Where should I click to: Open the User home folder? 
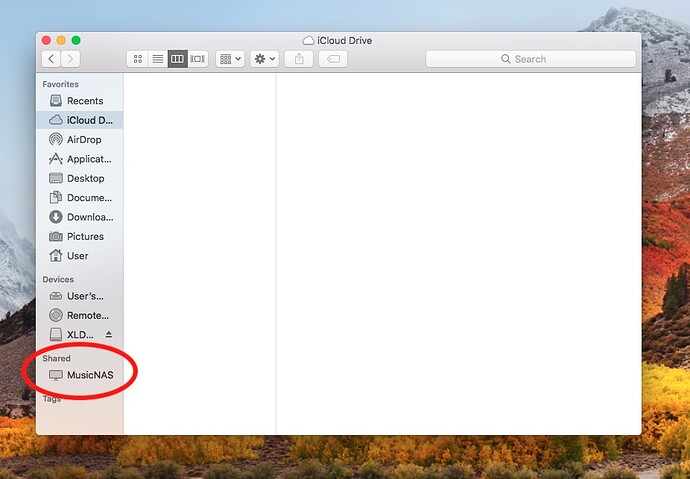(x=80, y=256)
